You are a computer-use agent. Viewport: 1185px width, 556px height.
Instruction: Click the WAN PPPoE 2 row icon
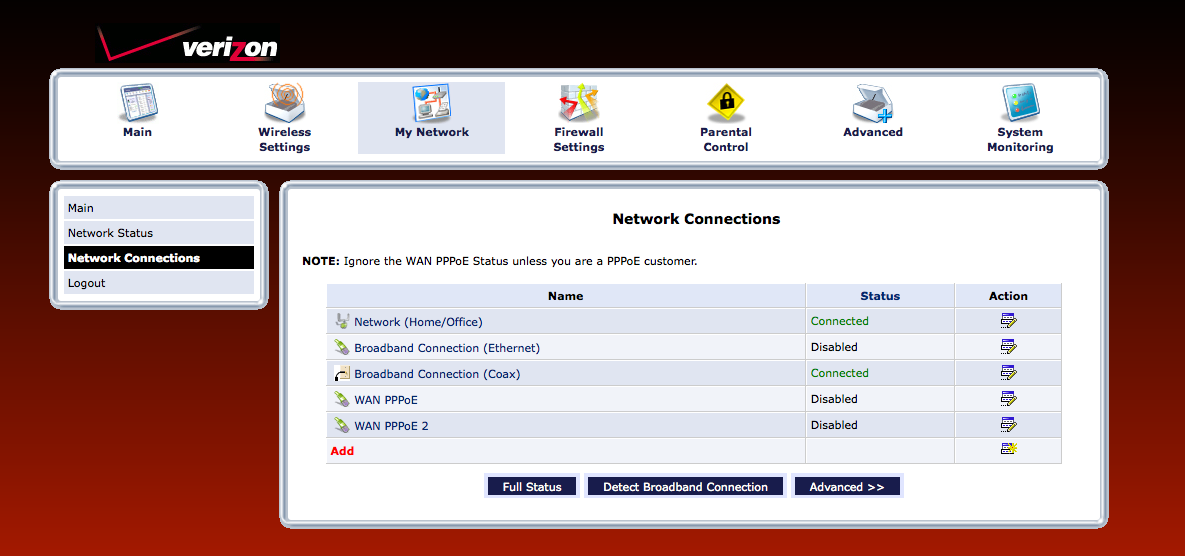pos(342,425)
